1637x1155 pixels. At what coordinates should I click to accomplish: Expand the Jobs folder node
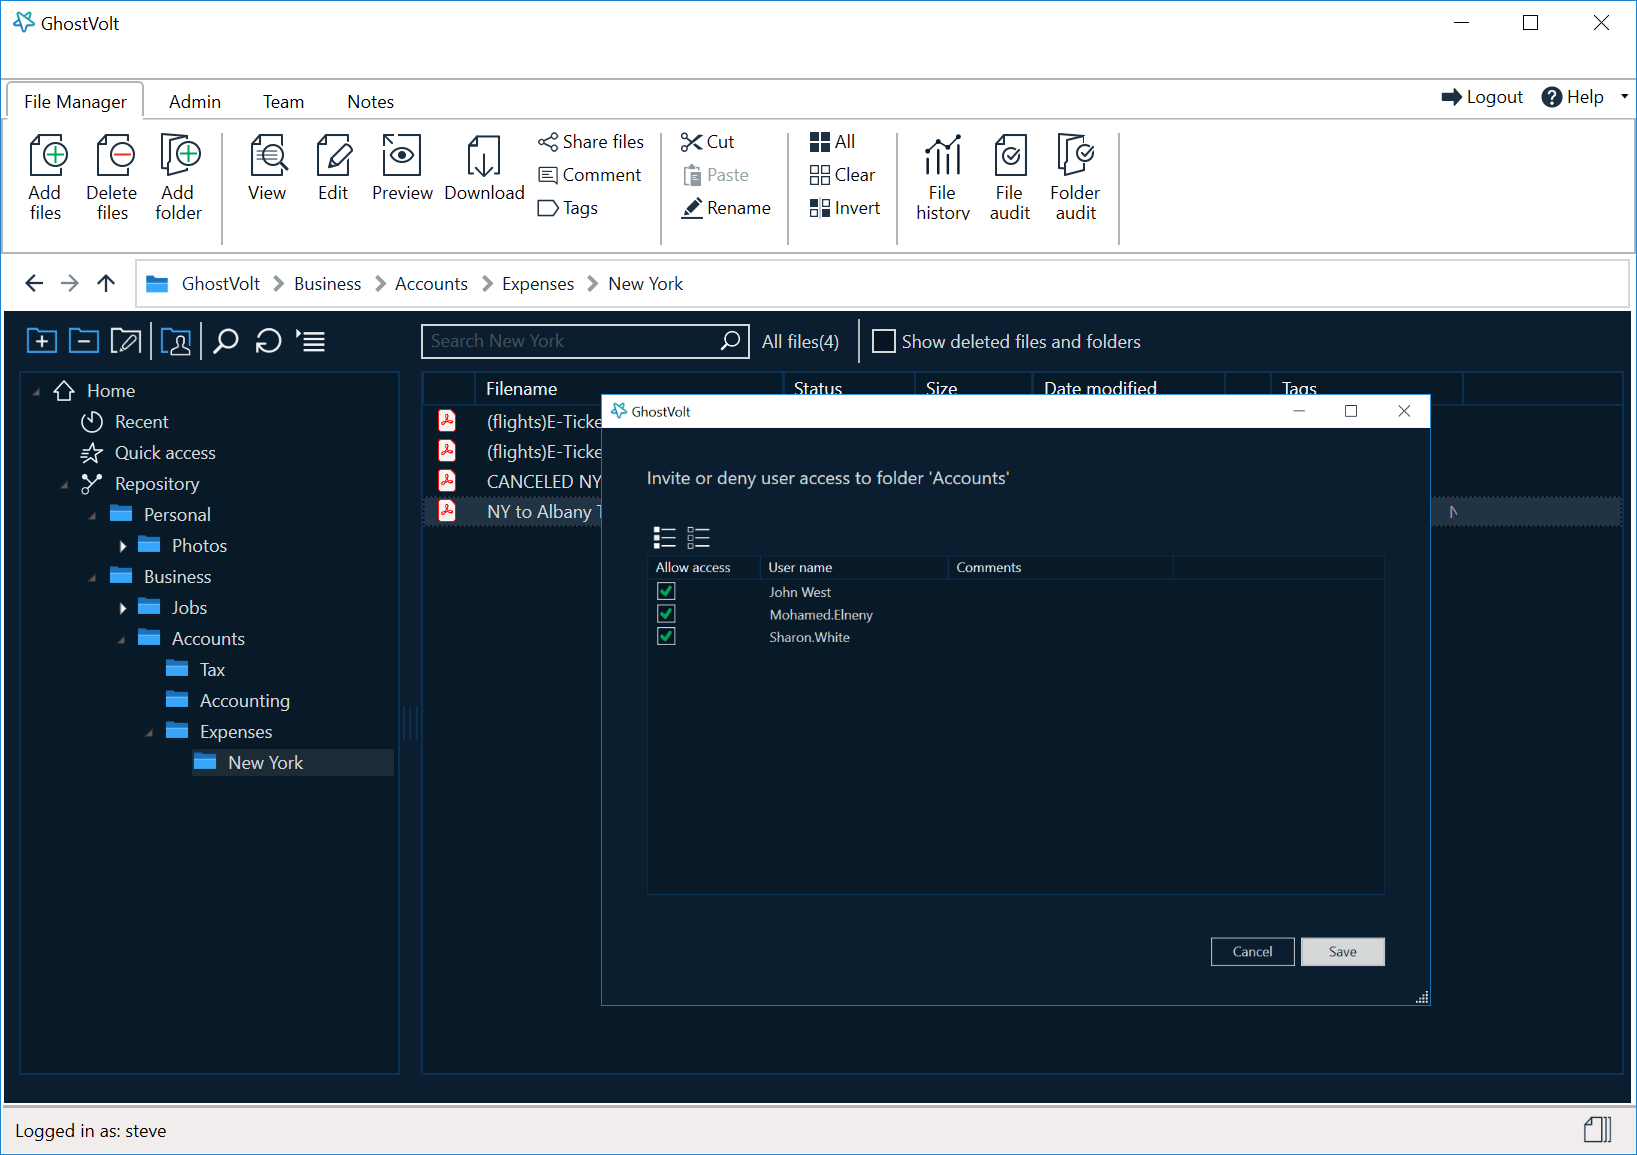pos(122,608)
